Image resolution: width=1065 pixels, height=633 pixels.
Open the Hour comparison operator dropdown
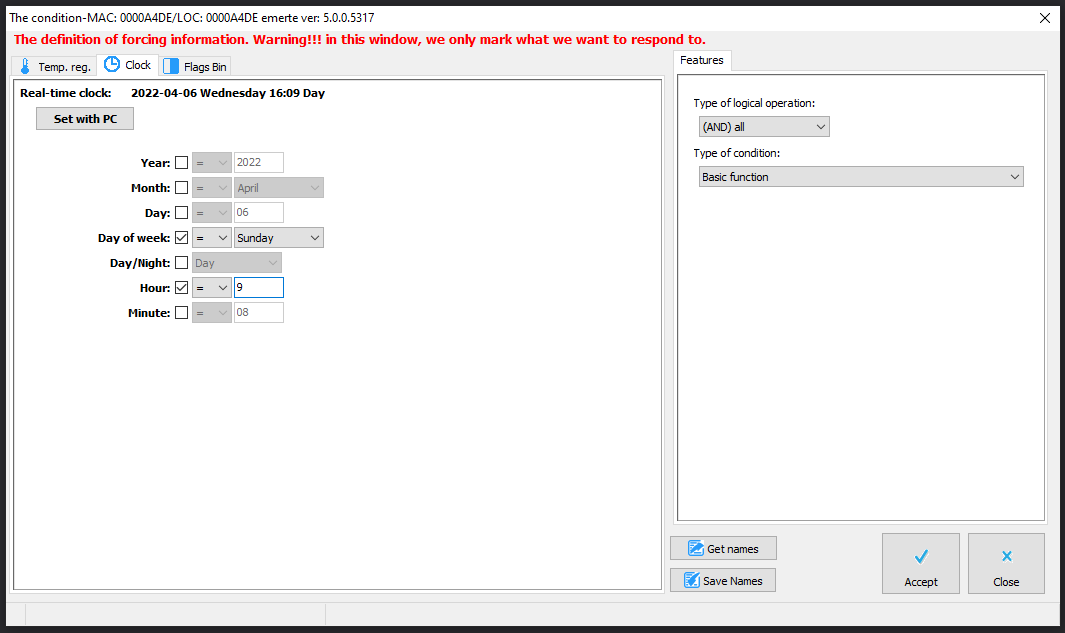click(x=211, y=287)
